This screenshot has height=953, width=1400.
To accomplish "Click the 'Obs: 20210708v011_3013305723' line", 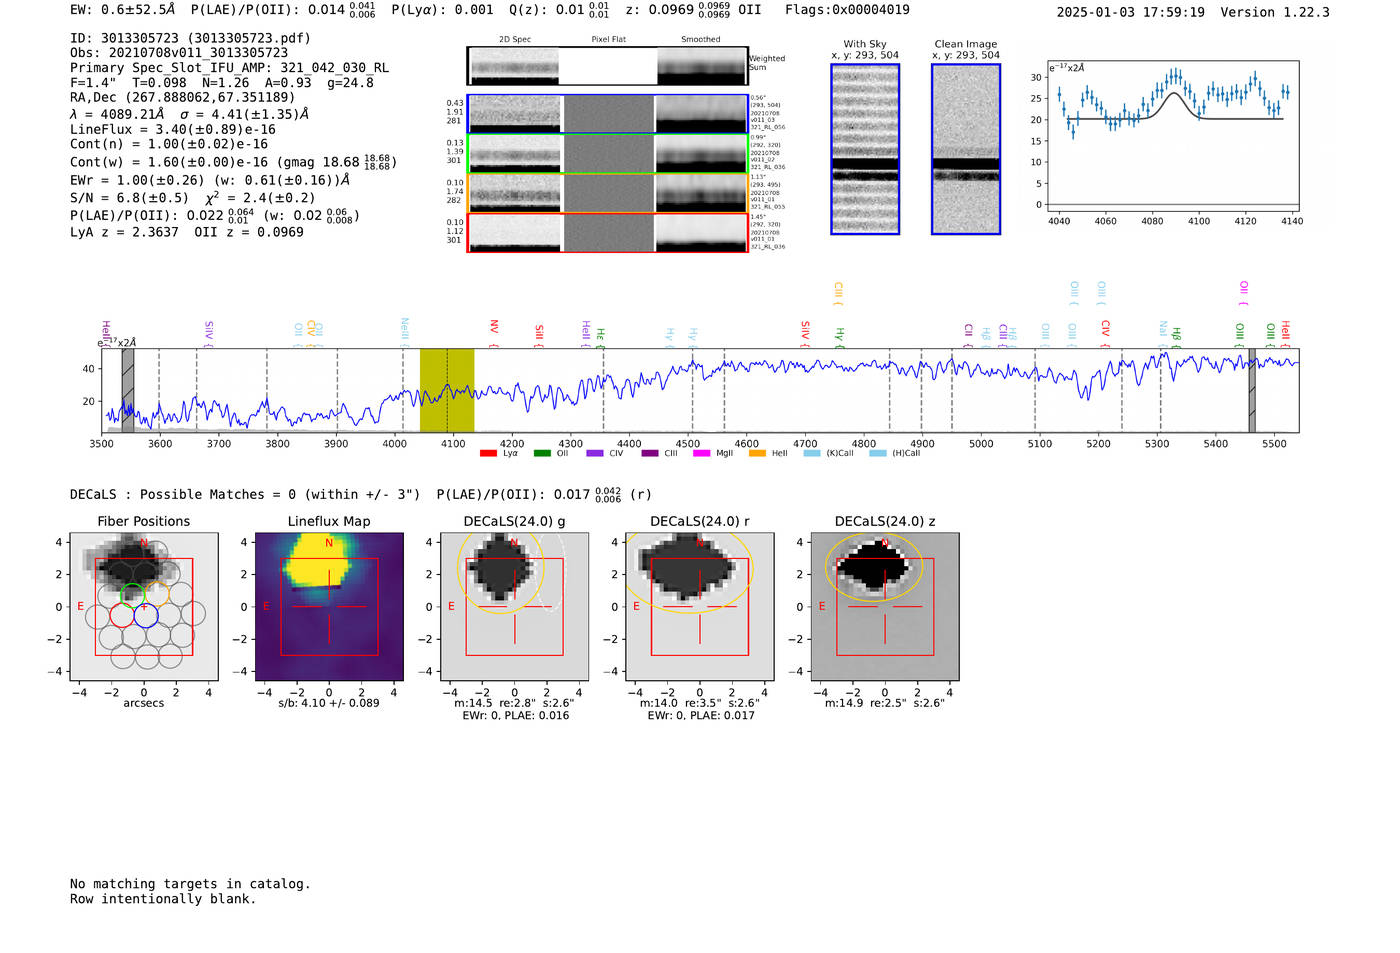I will 179,53.
